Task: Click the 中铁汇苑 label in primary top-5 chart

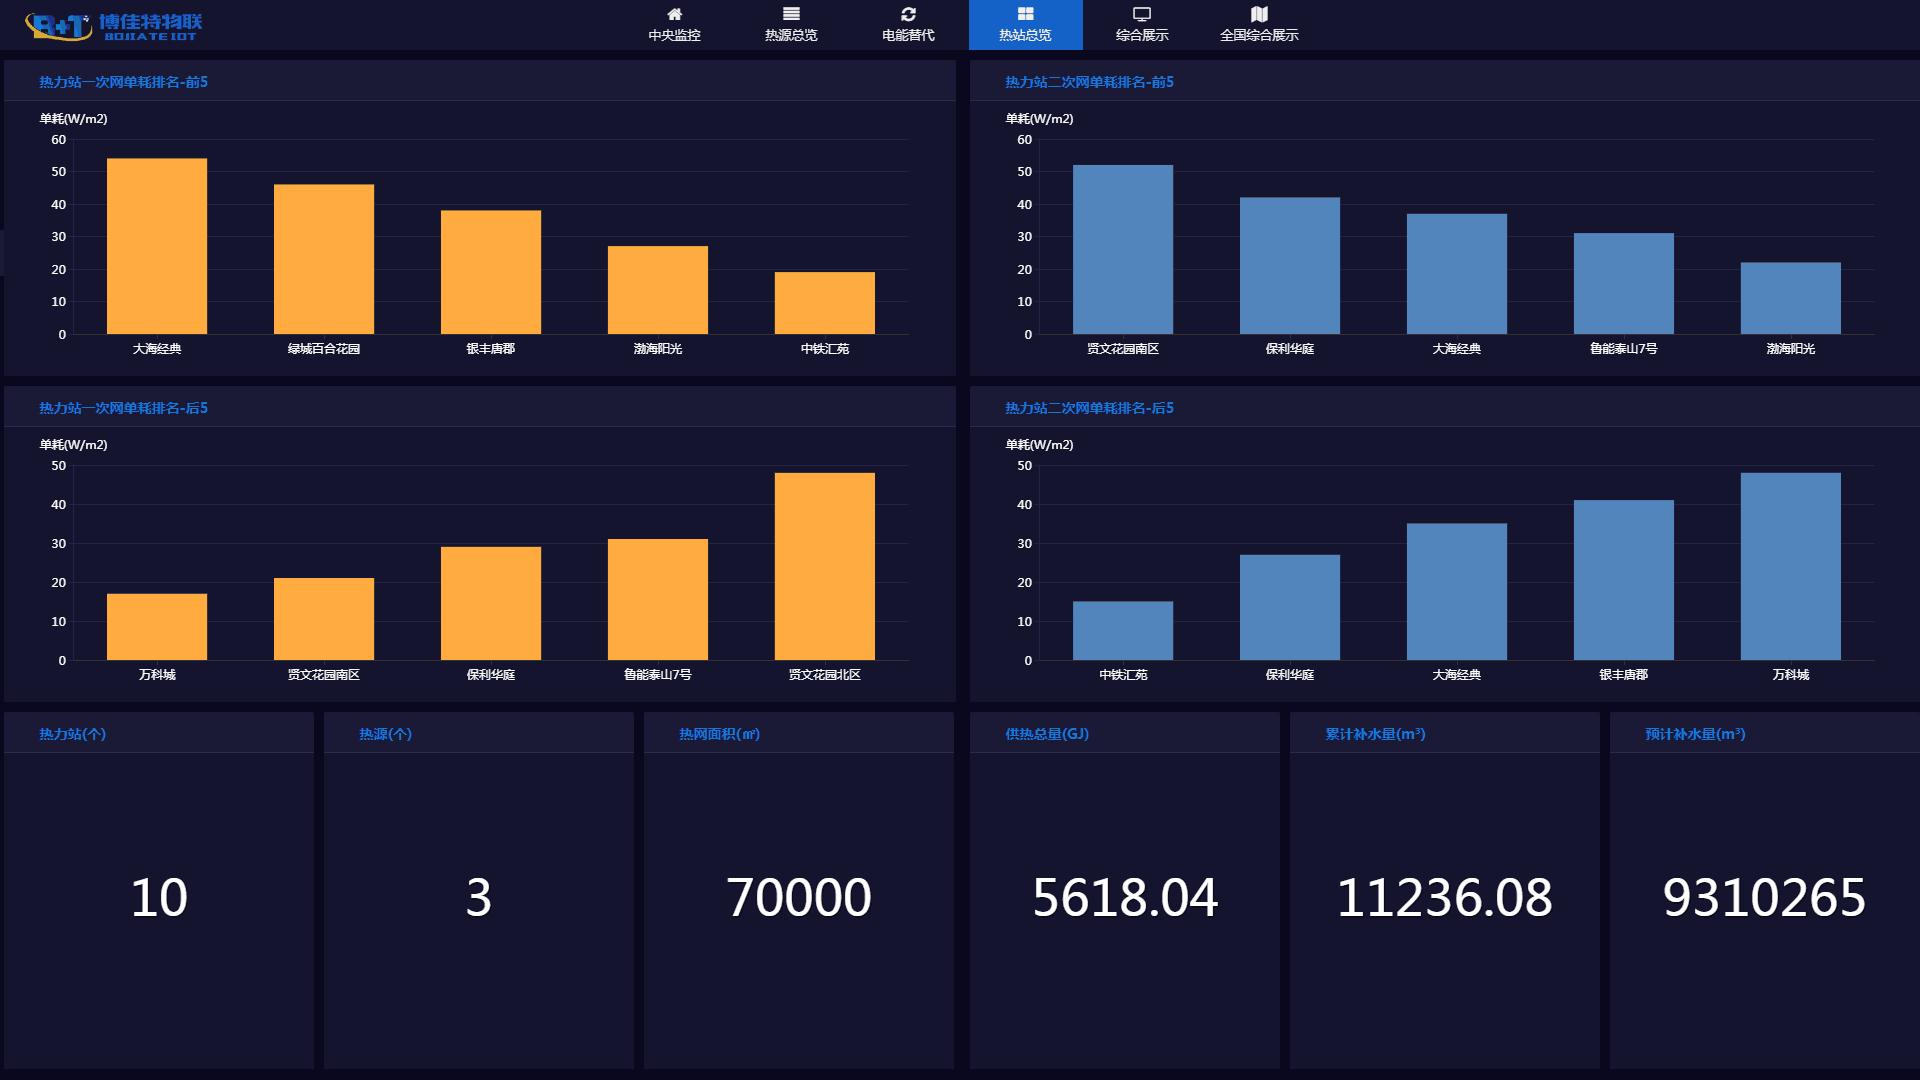Action: pos(825,349)
